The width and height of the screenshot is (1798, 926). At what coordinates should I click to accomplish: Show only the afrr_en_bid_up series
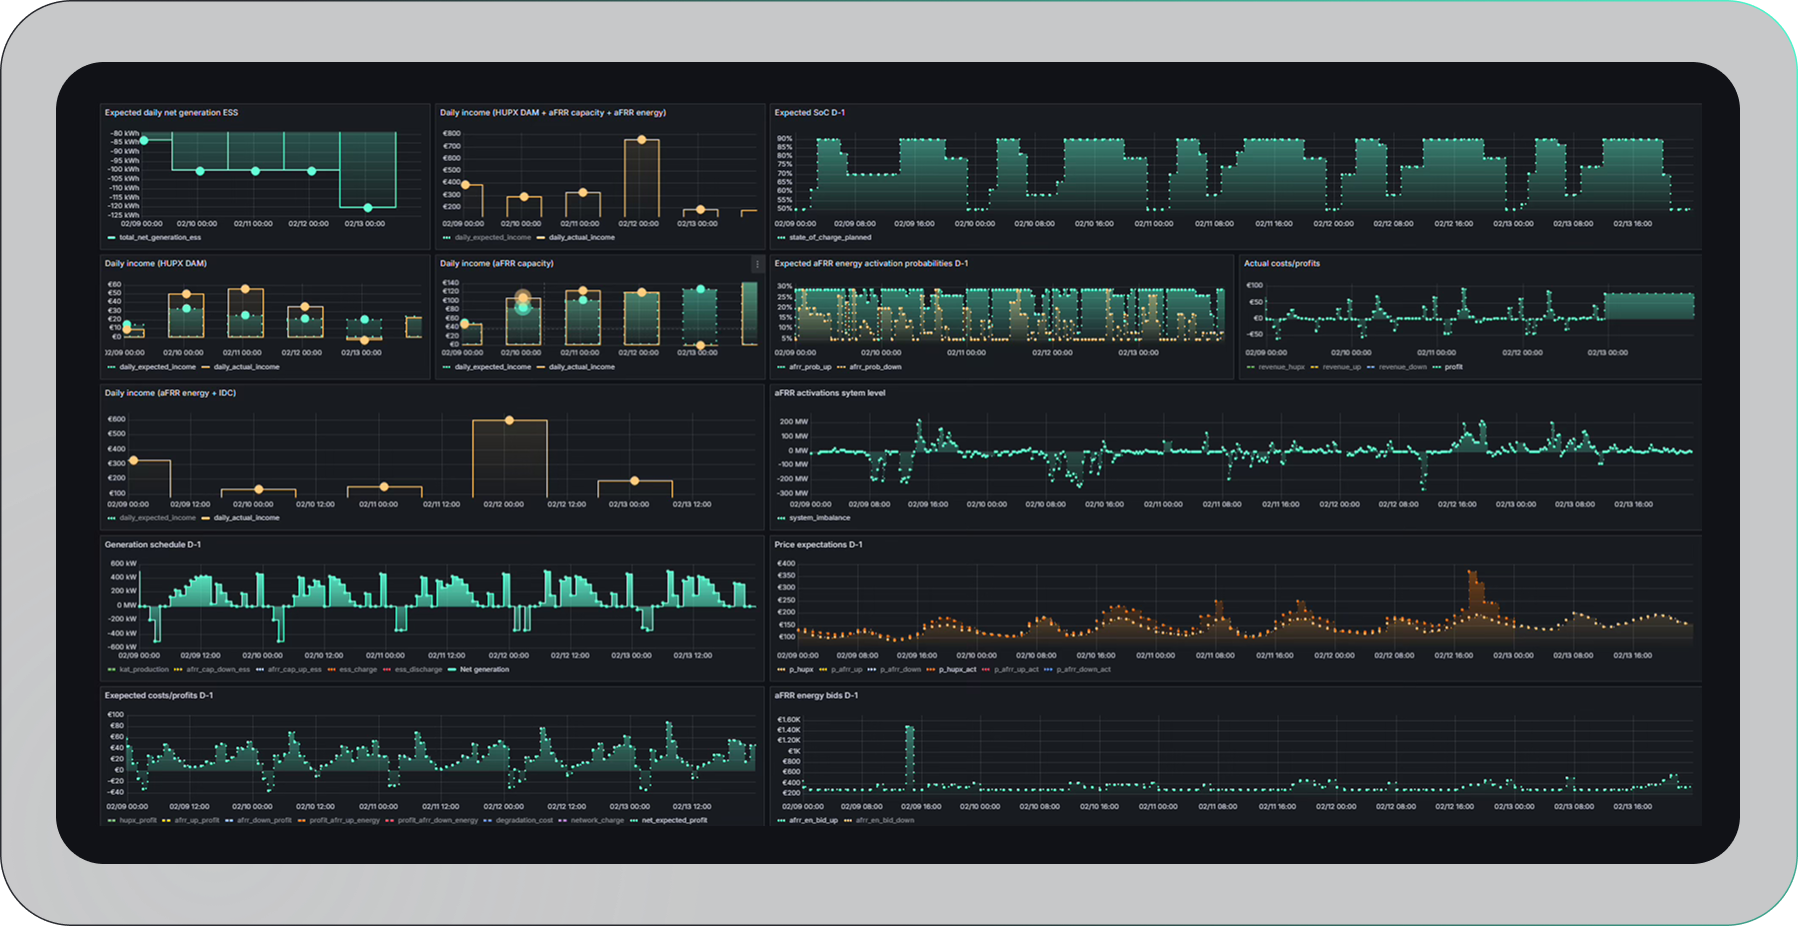(813, 821)
